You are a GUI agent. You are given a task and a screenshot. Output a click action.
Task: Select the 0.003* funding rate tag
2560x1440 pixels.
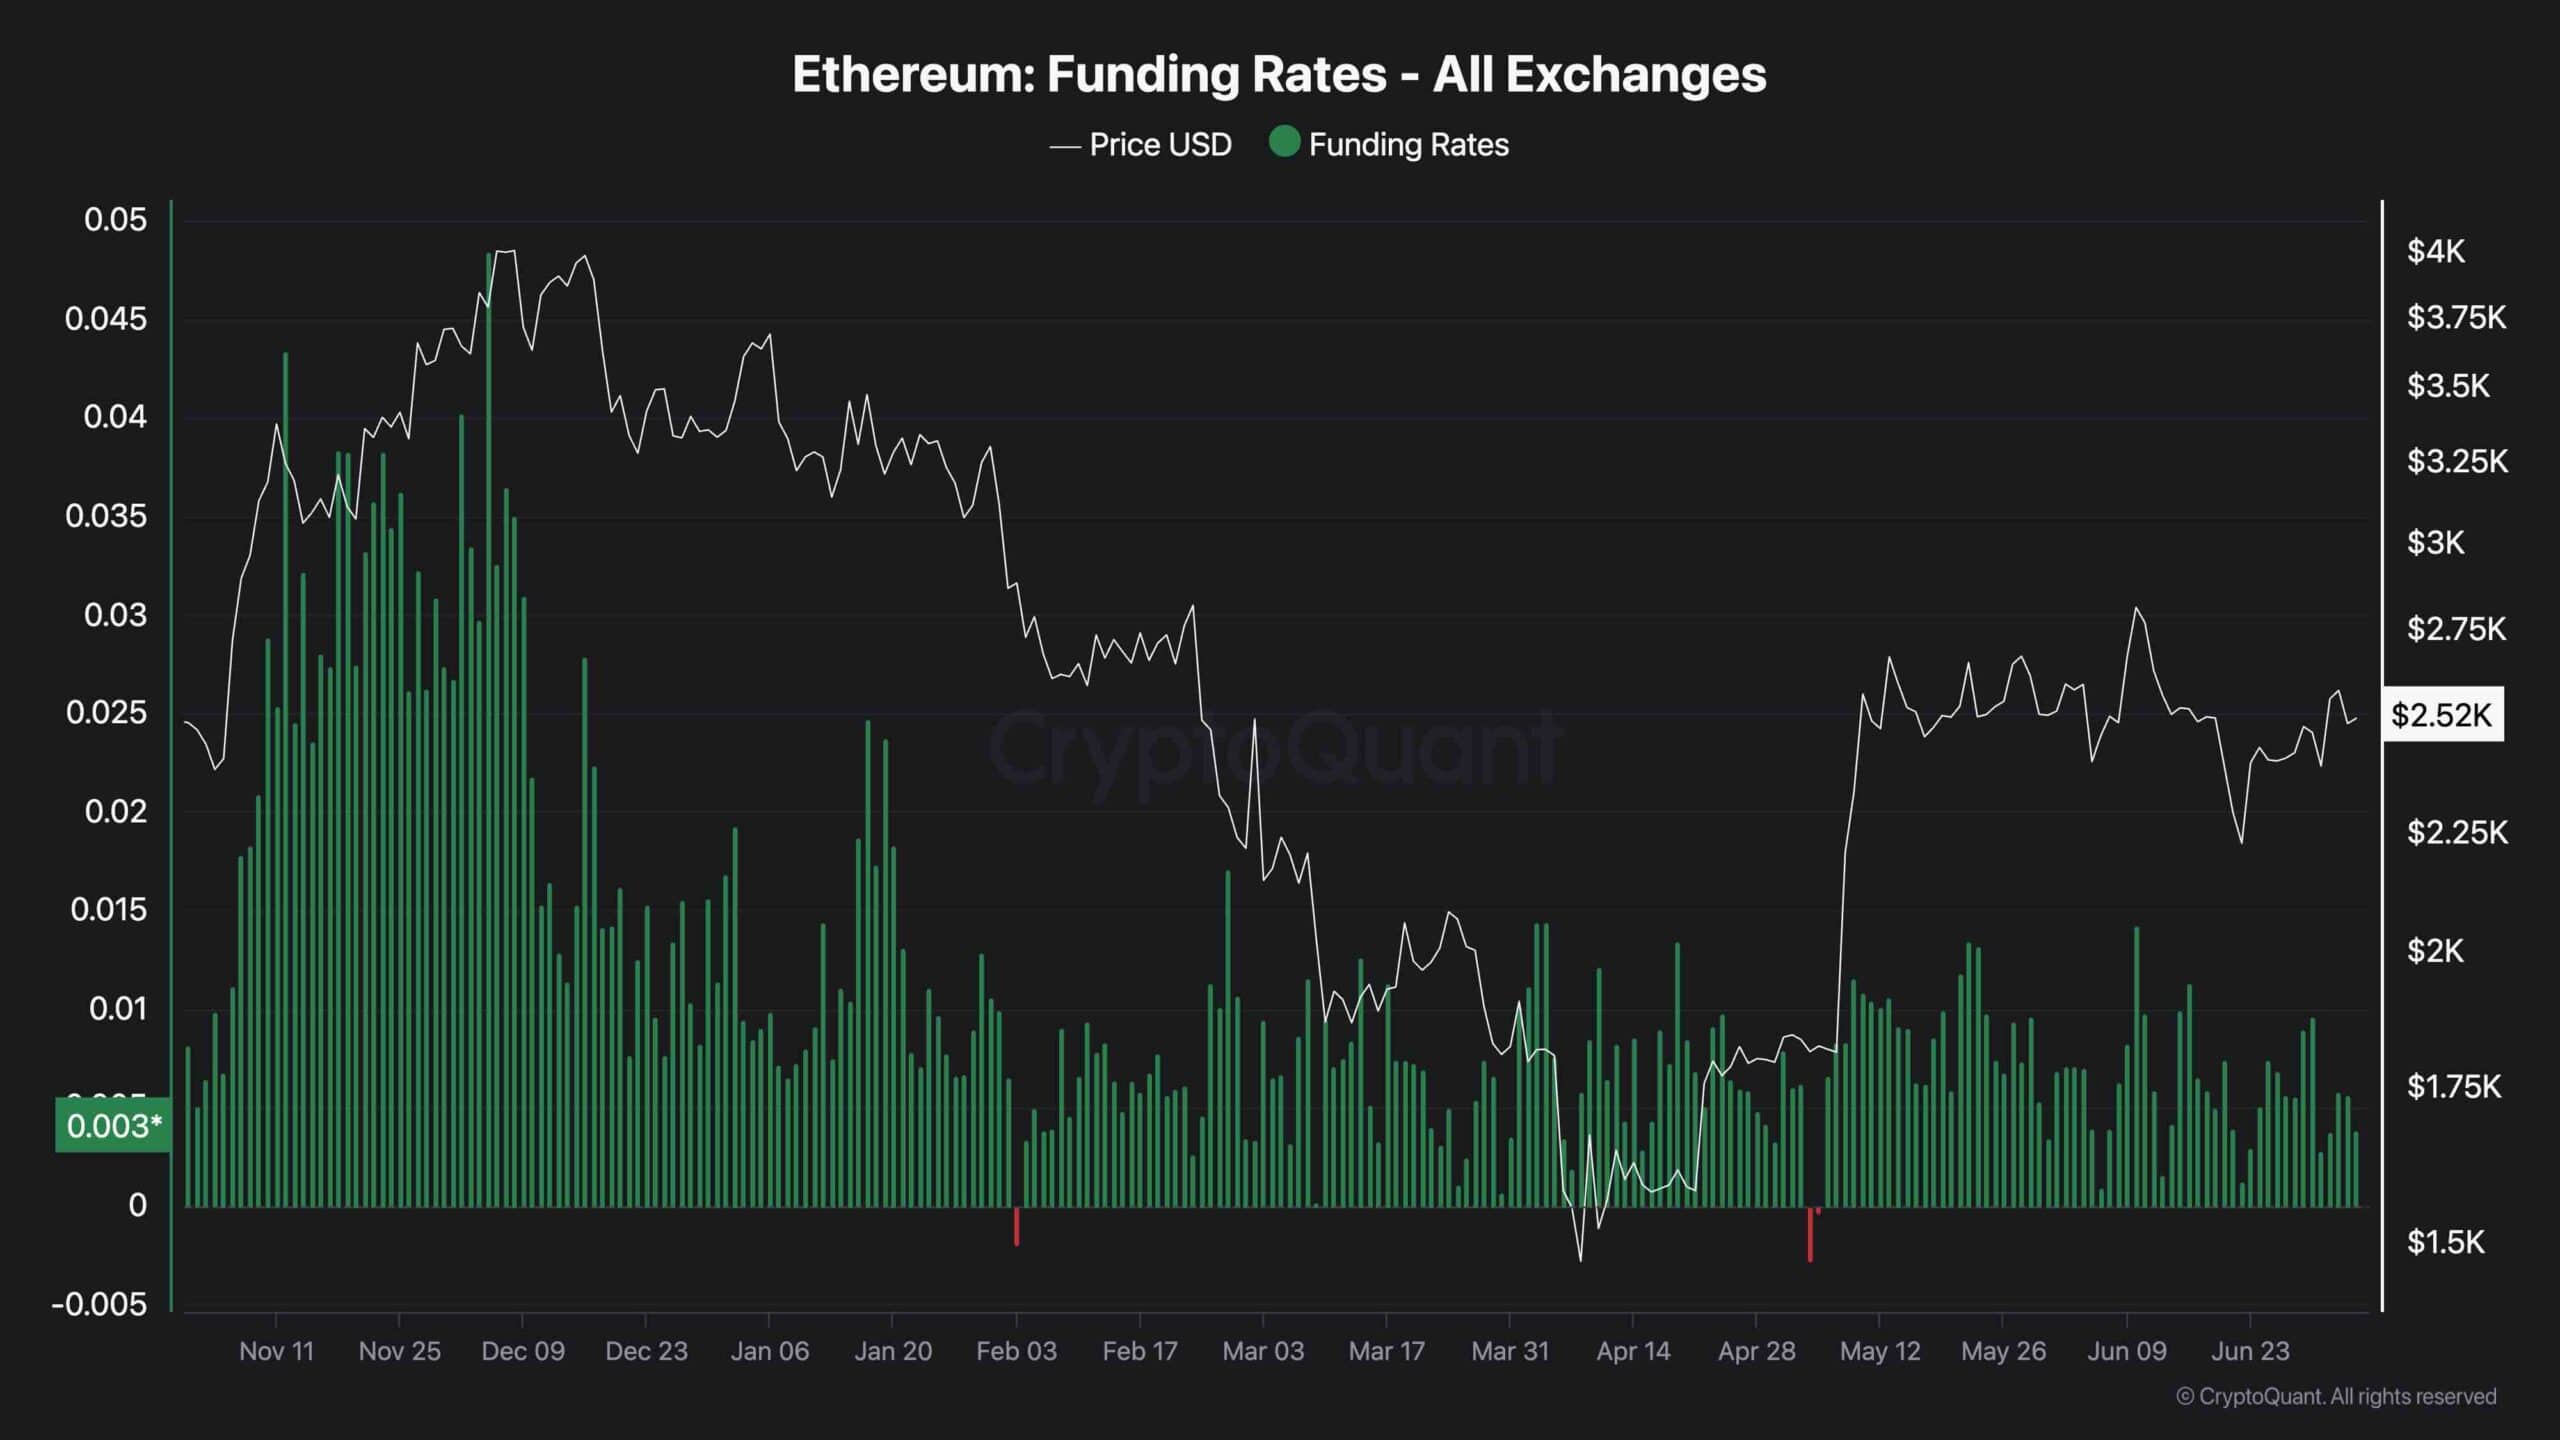pyautogui.click(x=114, y=1126)
